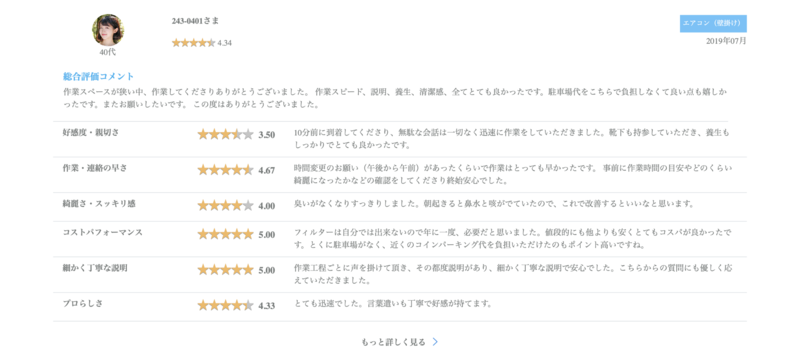The image size is (800, 363).
Task: Click the 4.00 stars for 綺麗さ・スッキリ感
Action: coord(226,206)
